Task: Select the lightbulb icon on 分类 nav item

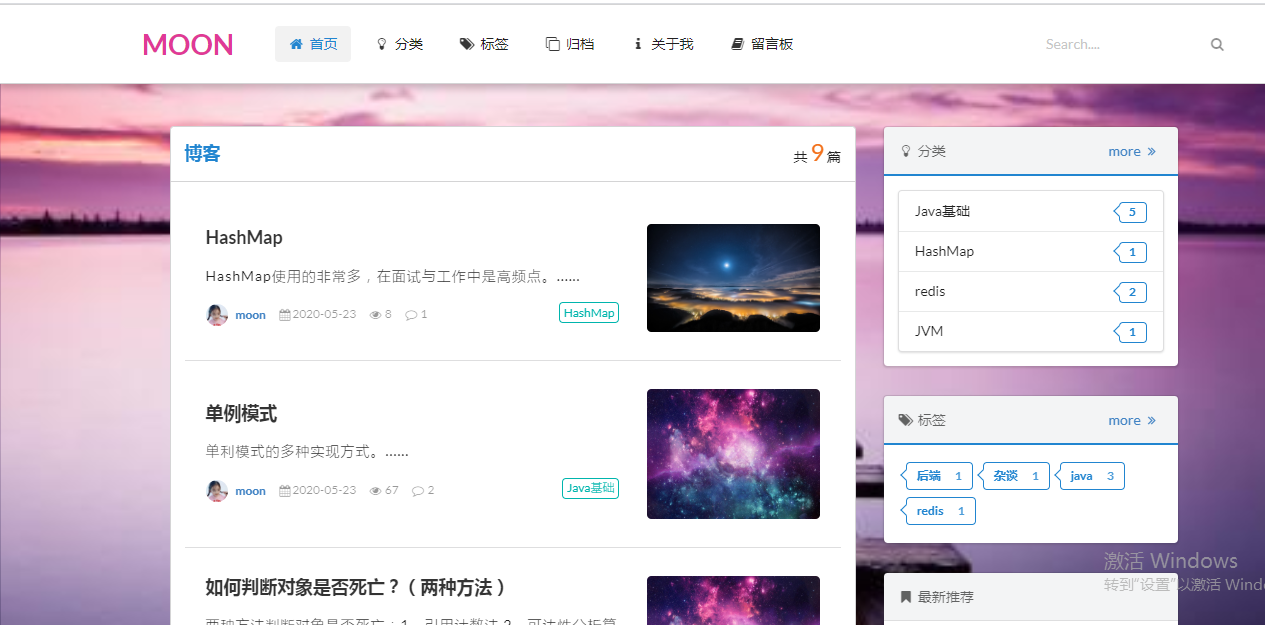Action: [381, 43]
